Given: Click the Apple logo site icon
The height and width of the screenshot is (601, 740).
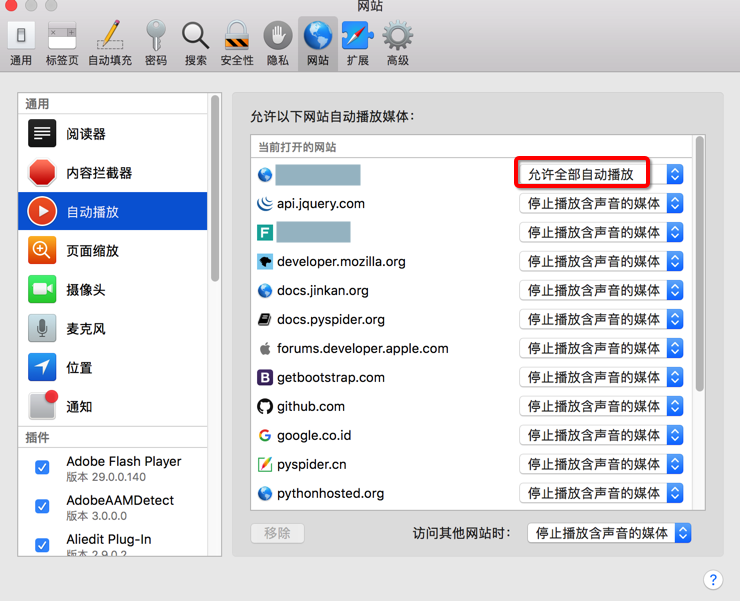Looking at the screenshot, I should click(x=265, y=348).
